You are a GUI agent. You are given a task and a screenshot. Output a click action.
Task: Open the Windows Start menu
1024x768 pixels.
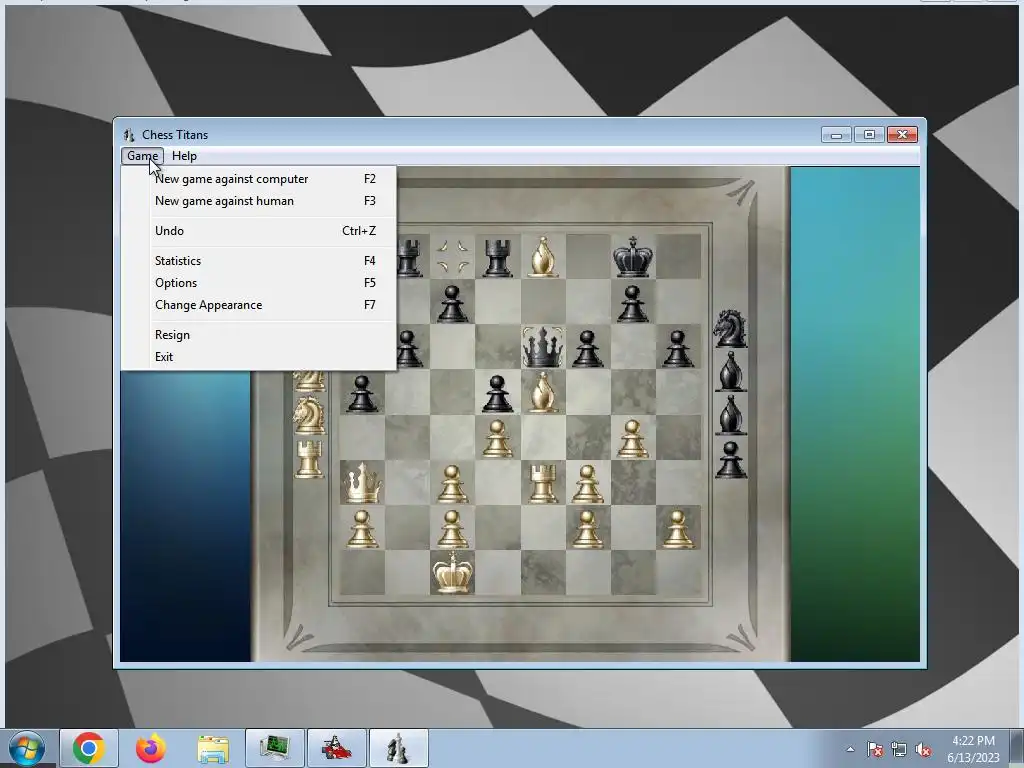click(27, 748)
